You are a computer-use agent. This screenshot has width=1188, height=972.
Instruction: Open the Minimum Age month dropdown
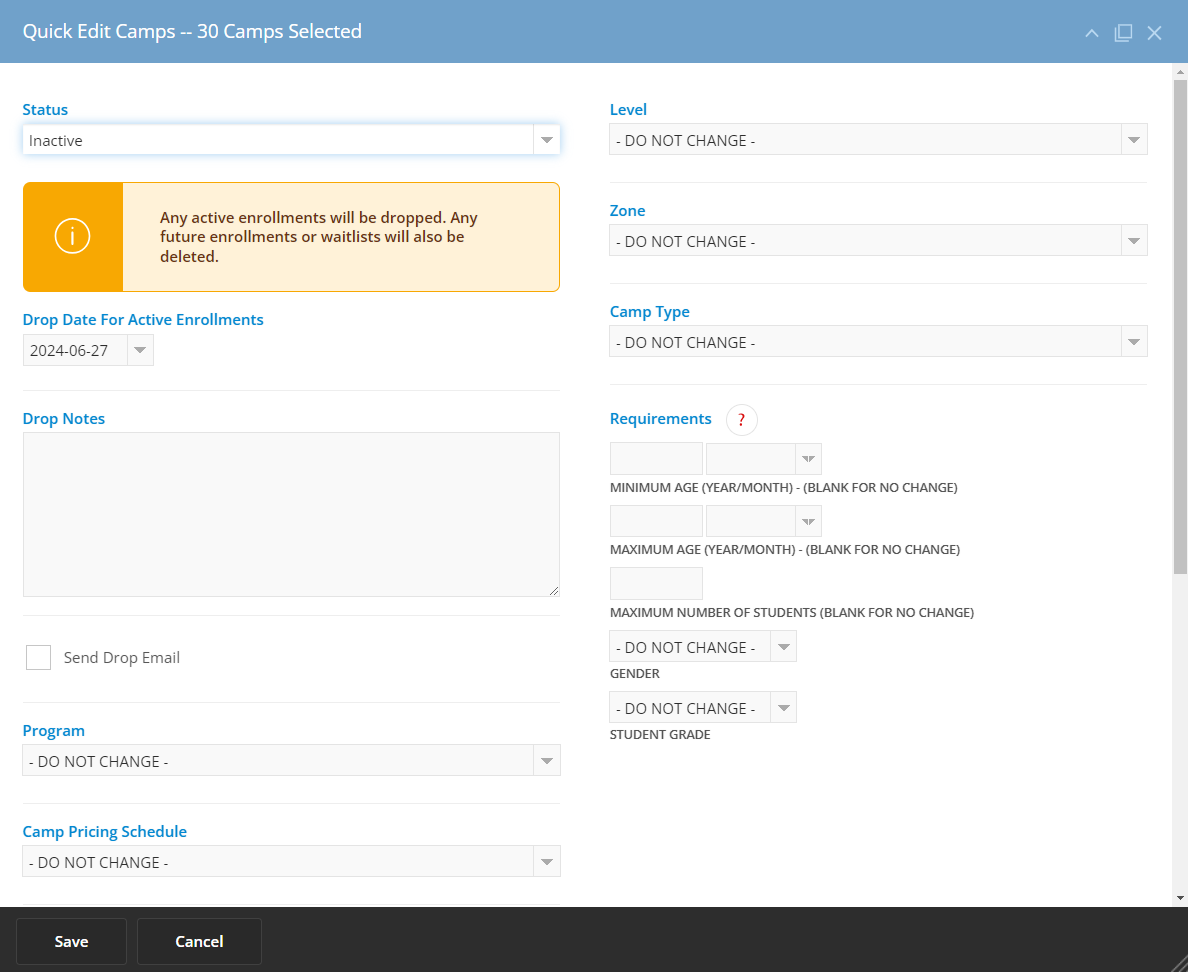click(764, 459)
